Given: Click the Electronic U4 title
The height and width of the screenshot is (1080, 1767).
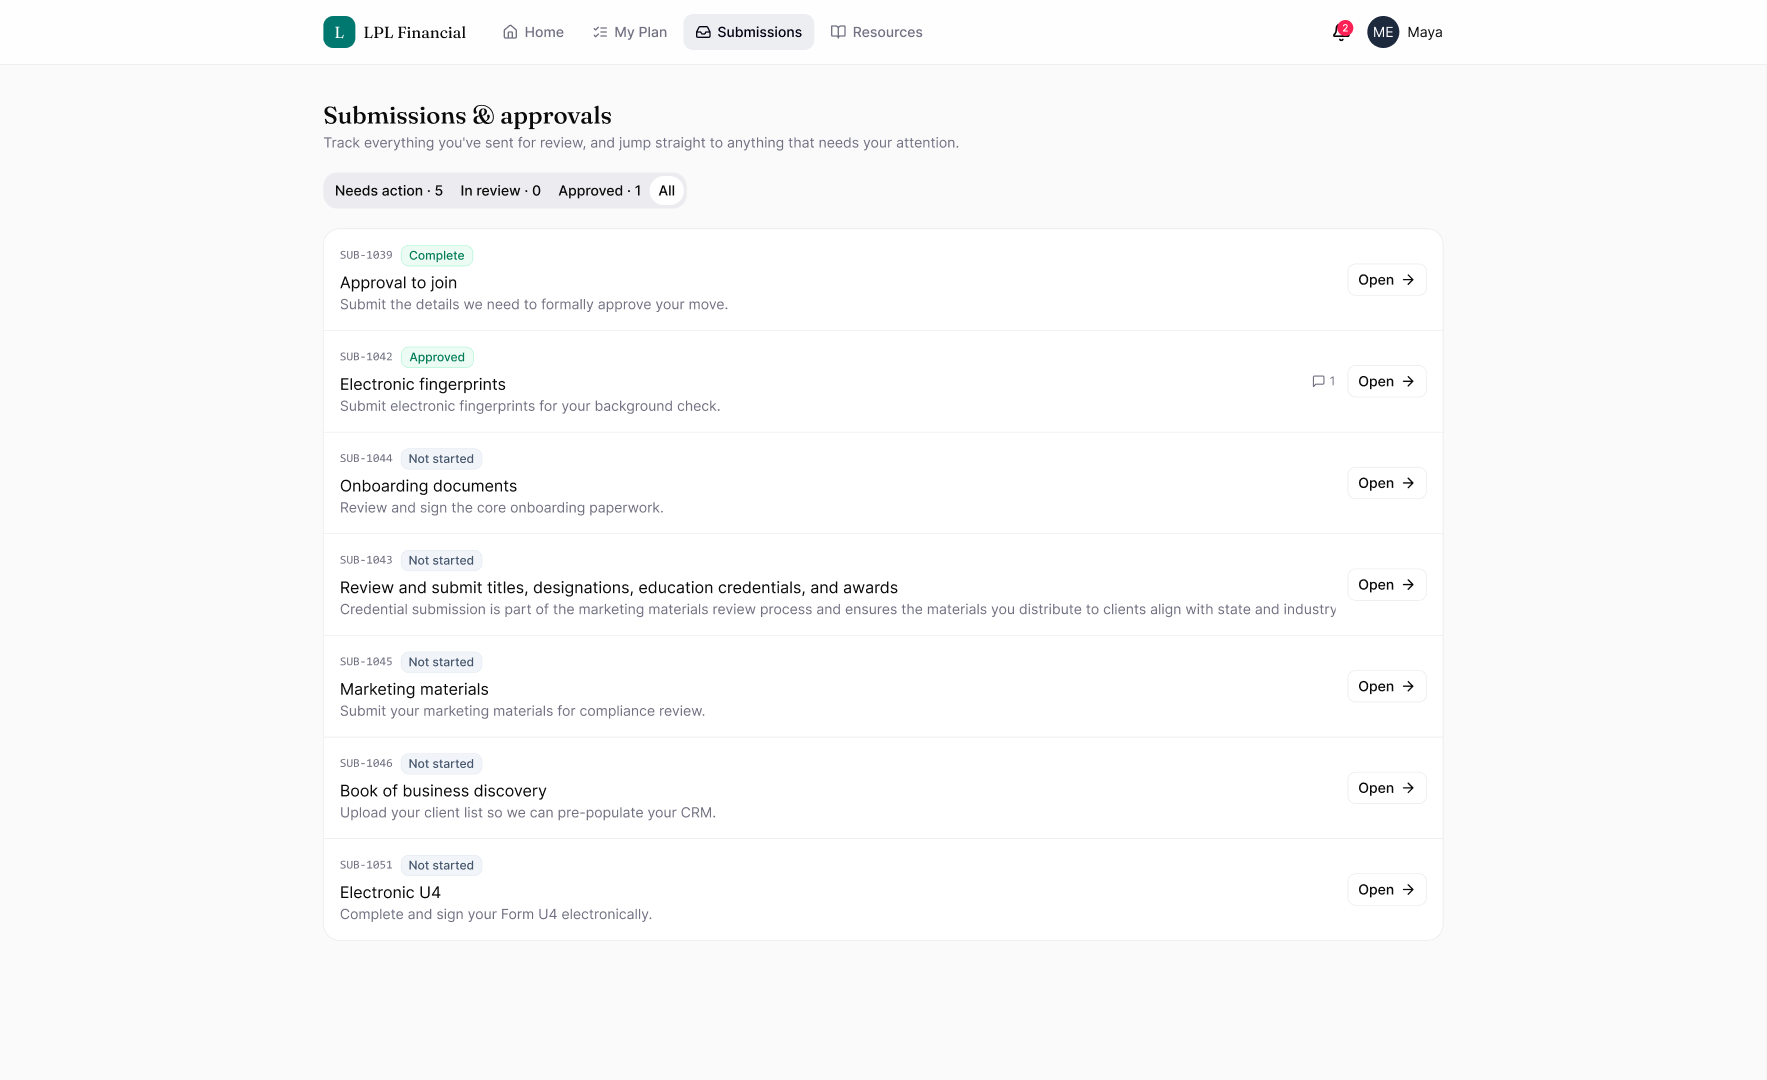Looking at the screenshot, I should (390, 892).
